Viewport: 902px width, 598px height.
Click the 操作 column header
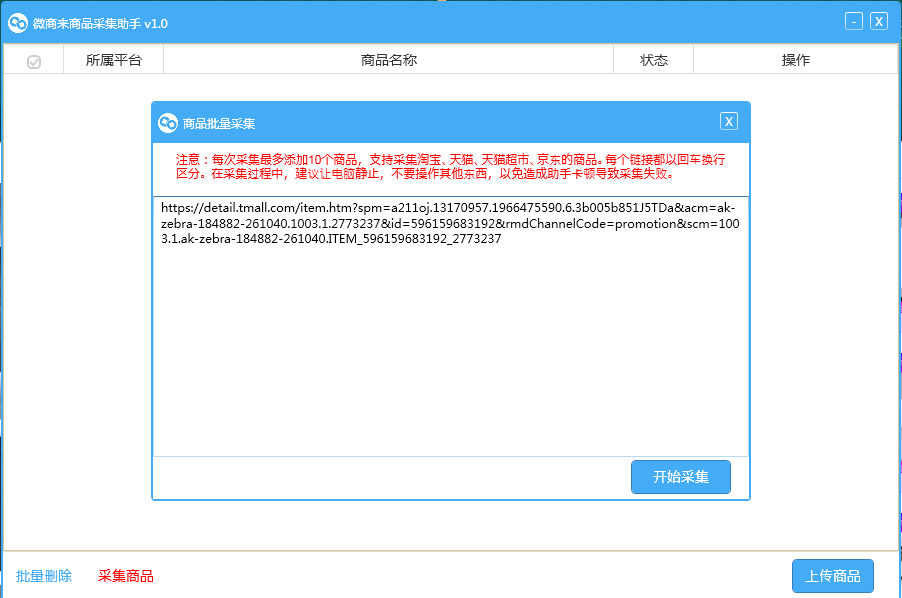(795, 60)
